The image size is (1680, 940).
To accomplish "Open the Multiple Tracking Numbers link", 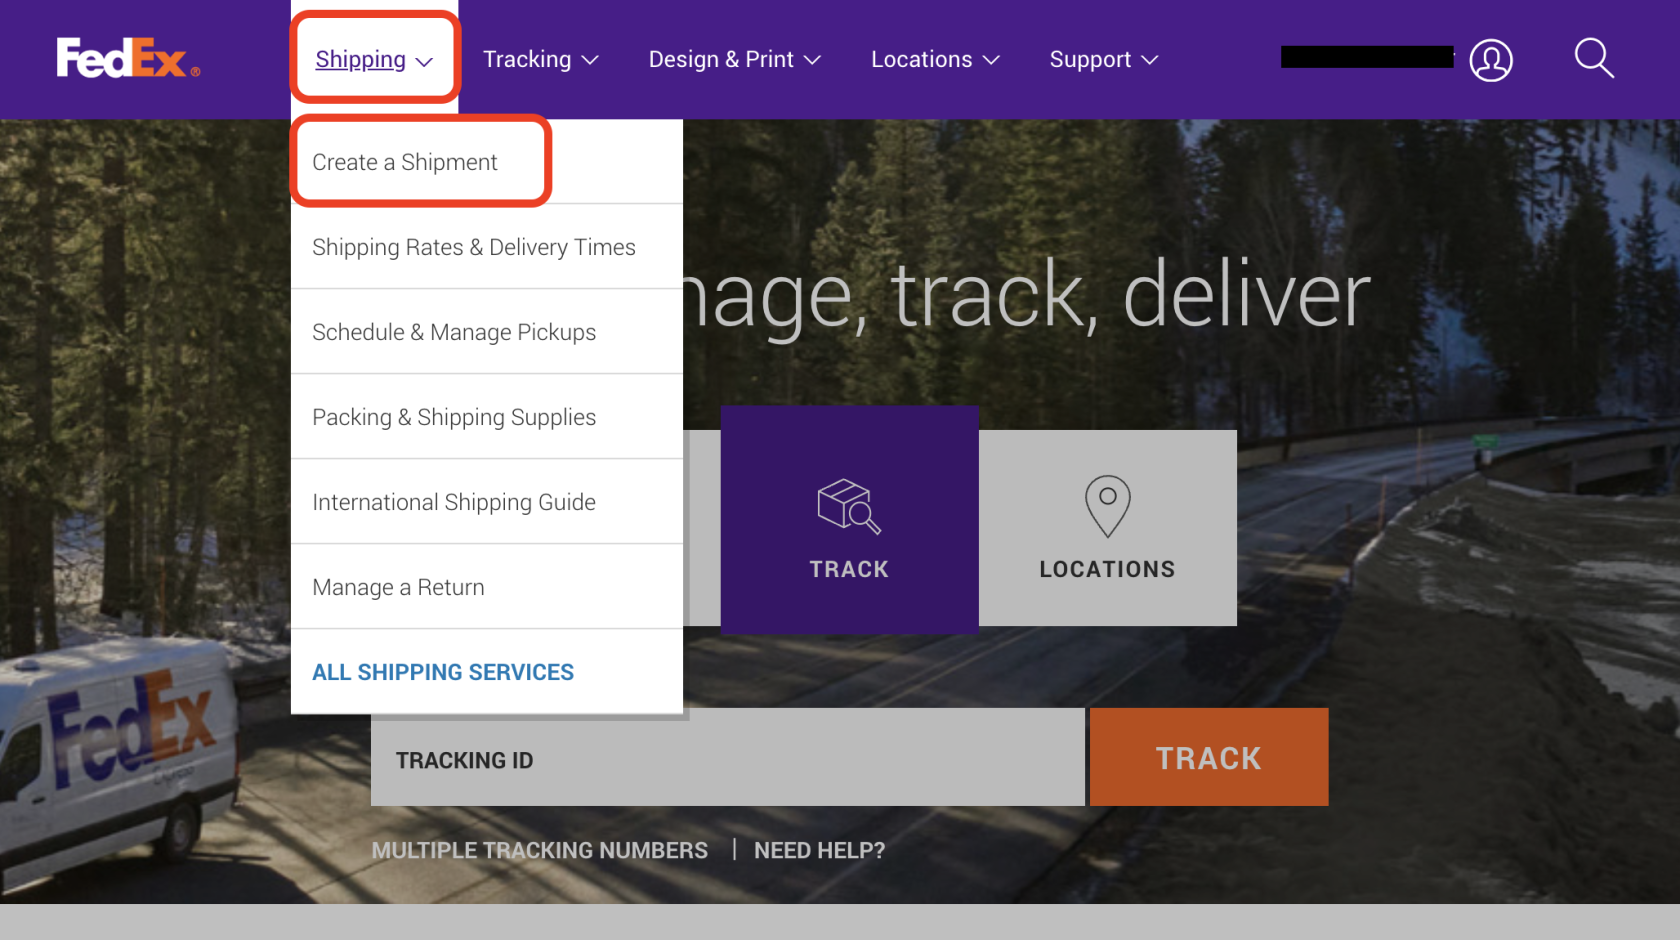I will [x=540, y=850].
